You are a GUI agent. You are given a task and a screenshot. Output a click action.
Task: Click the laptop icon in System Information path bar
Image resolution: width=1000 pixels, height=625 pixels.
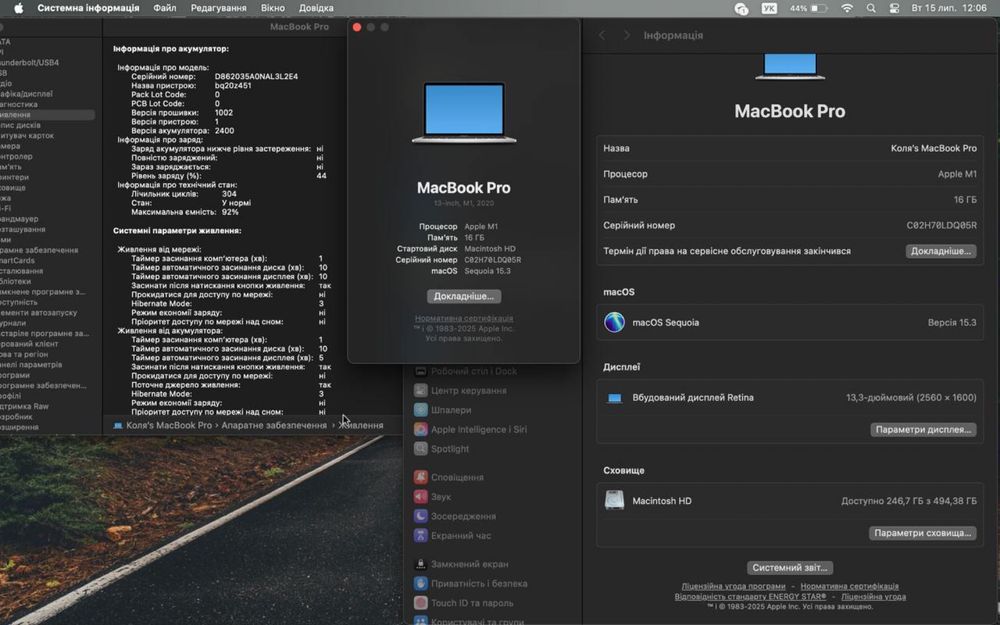pos(118,425)
